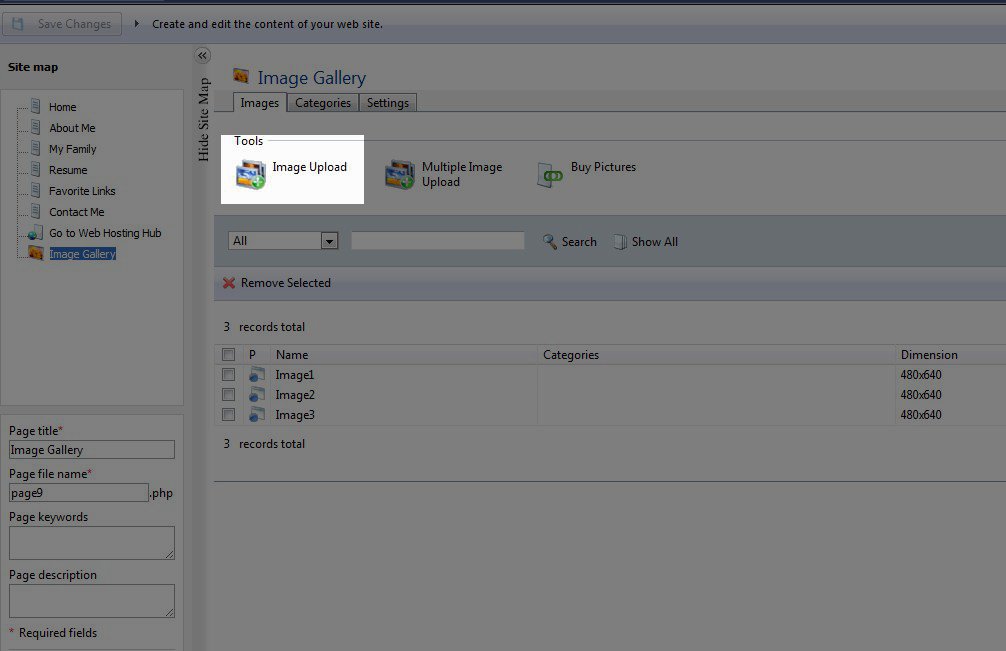The height and width of the screenshot is (651, 1006).
Task: Click the red Remove Selected icon
Action: click(229, 283)
